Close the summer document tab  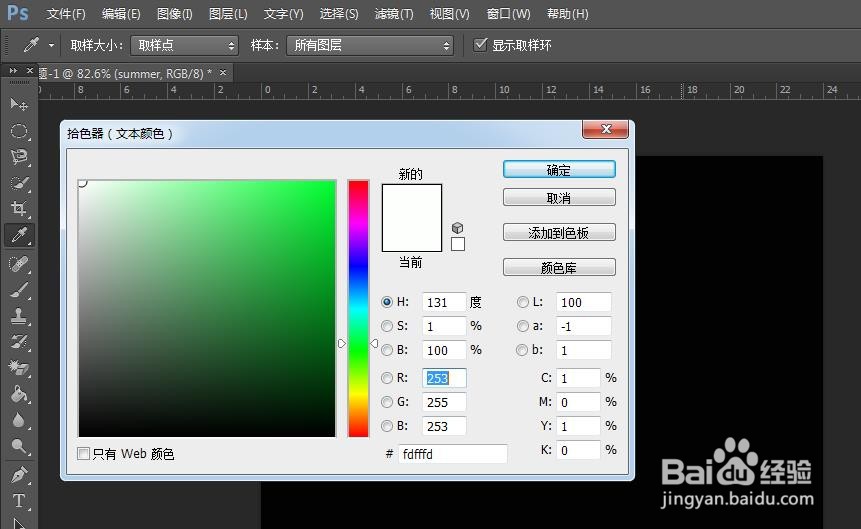(x=223, y=73)
